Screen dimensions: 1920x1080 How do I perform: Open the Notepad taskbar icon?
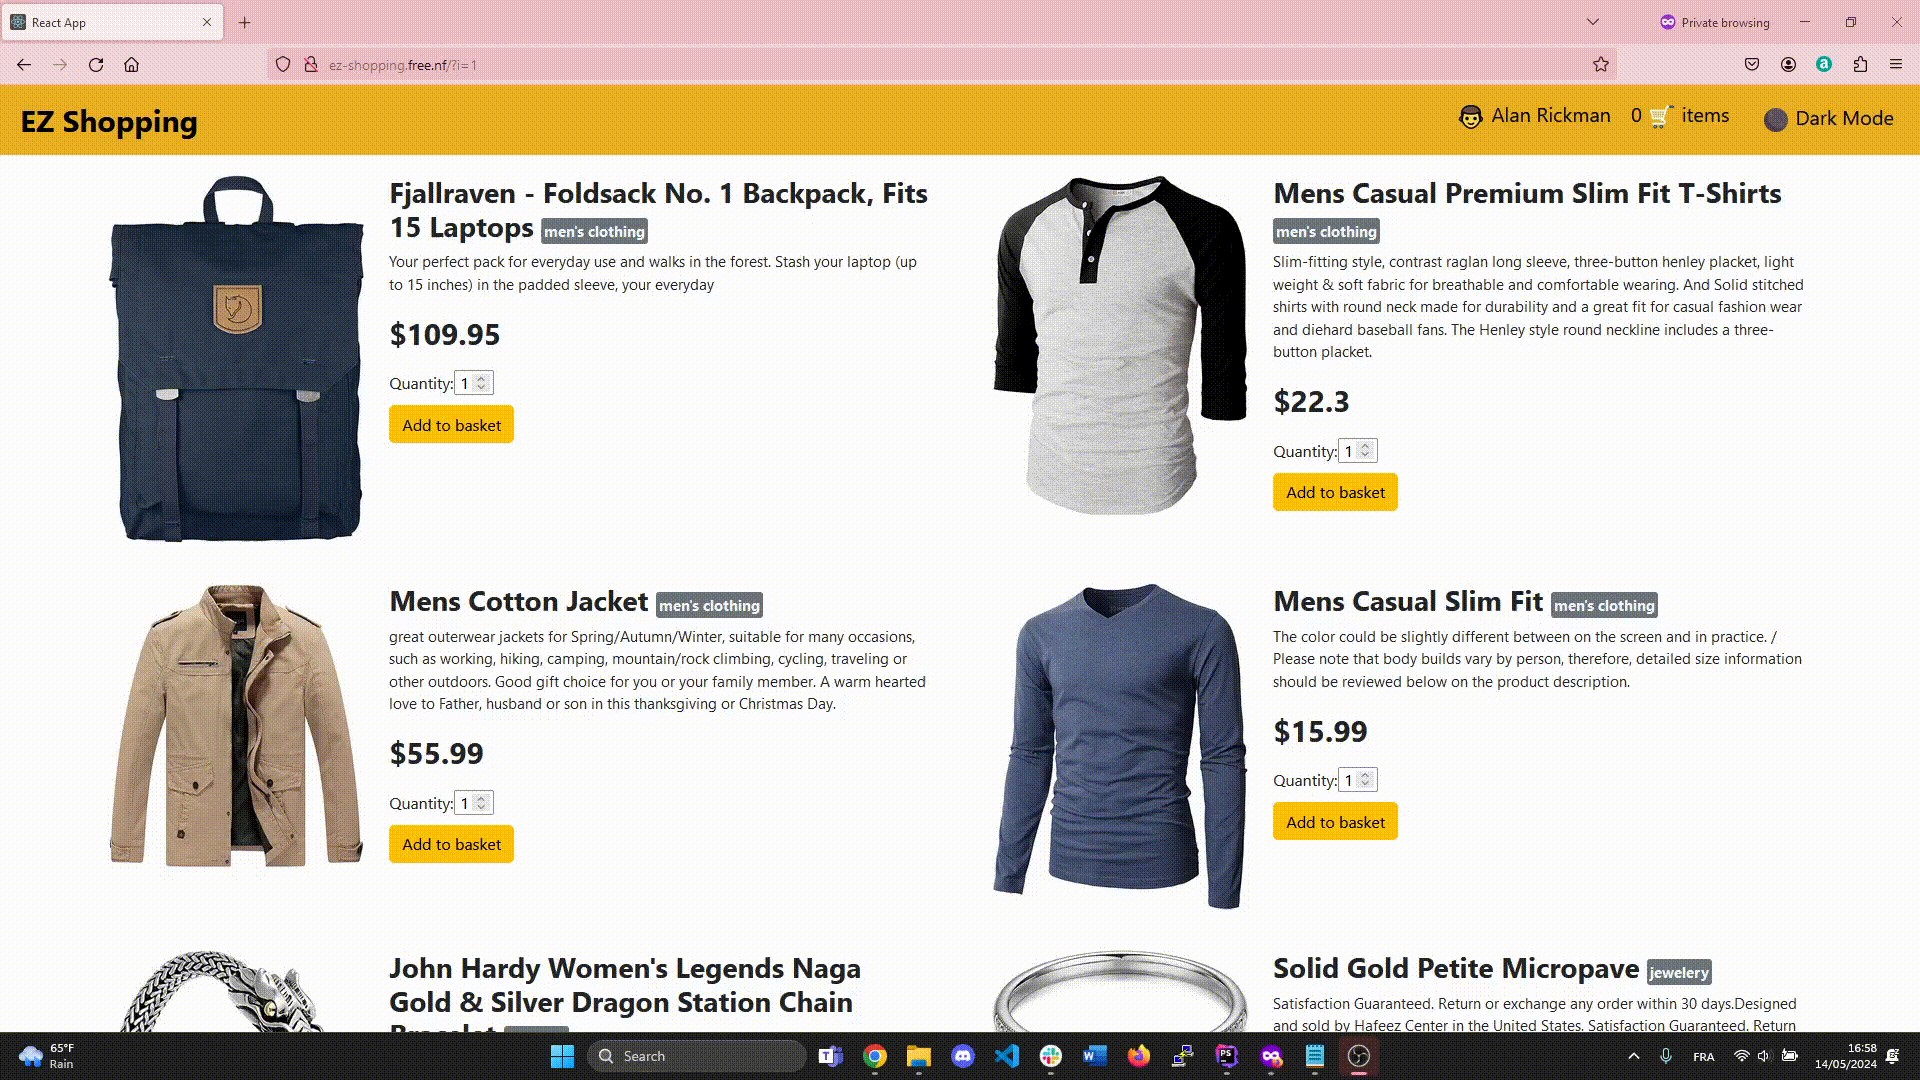click(x=1315, y=1056)
